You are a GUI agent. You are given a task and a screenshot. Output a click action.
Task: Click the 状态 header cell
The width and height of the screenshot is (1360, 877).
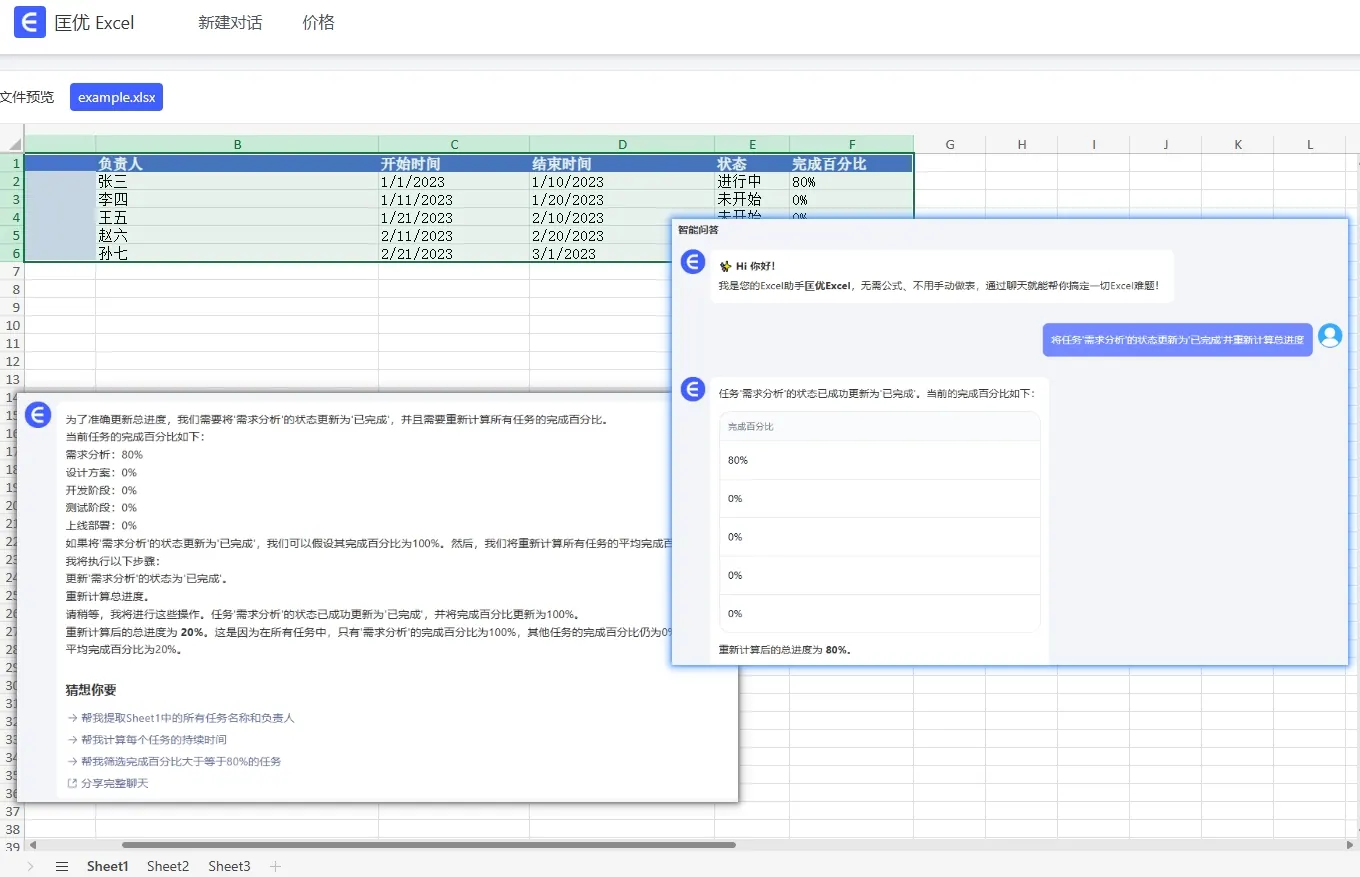tap(752, 163)
